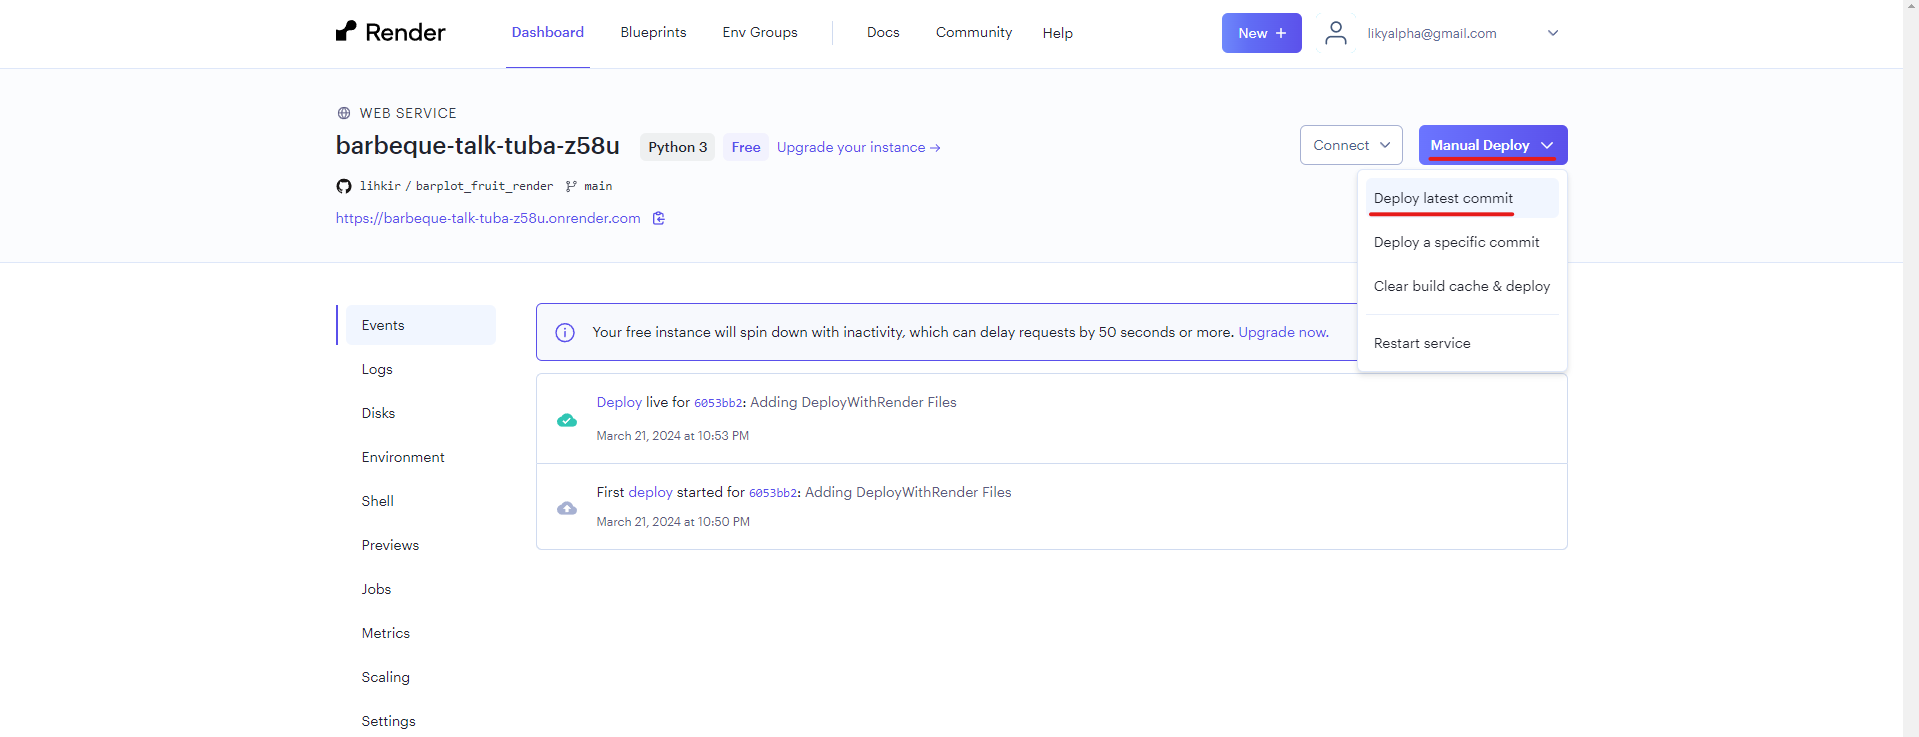Click commit 6053bb2 in the deploy live event

[x=718, y=403]
